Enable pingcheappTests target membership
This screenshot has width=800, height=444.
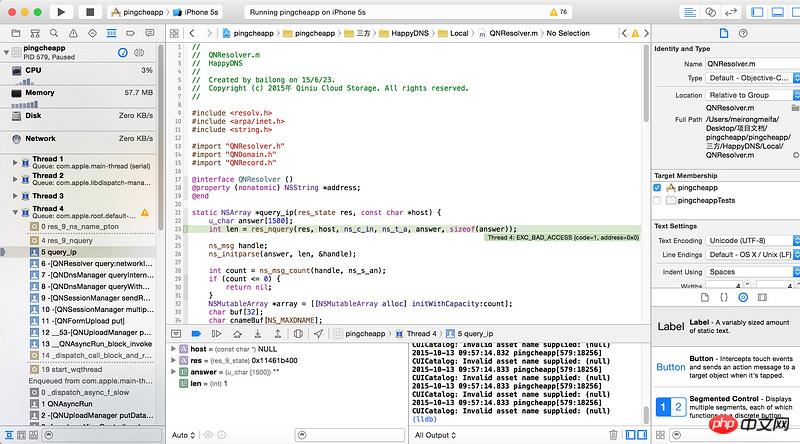click(657, 200)
